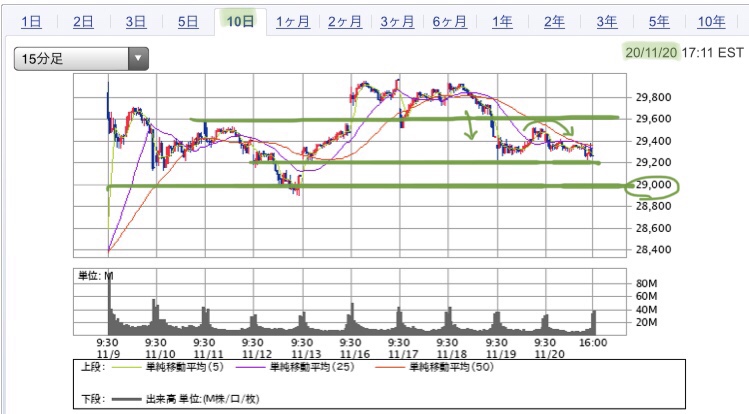Image resolution: width=749 pixels, height=414 pixels.
Task: Click the 29,800 price axis label
Action: point(653,97)
